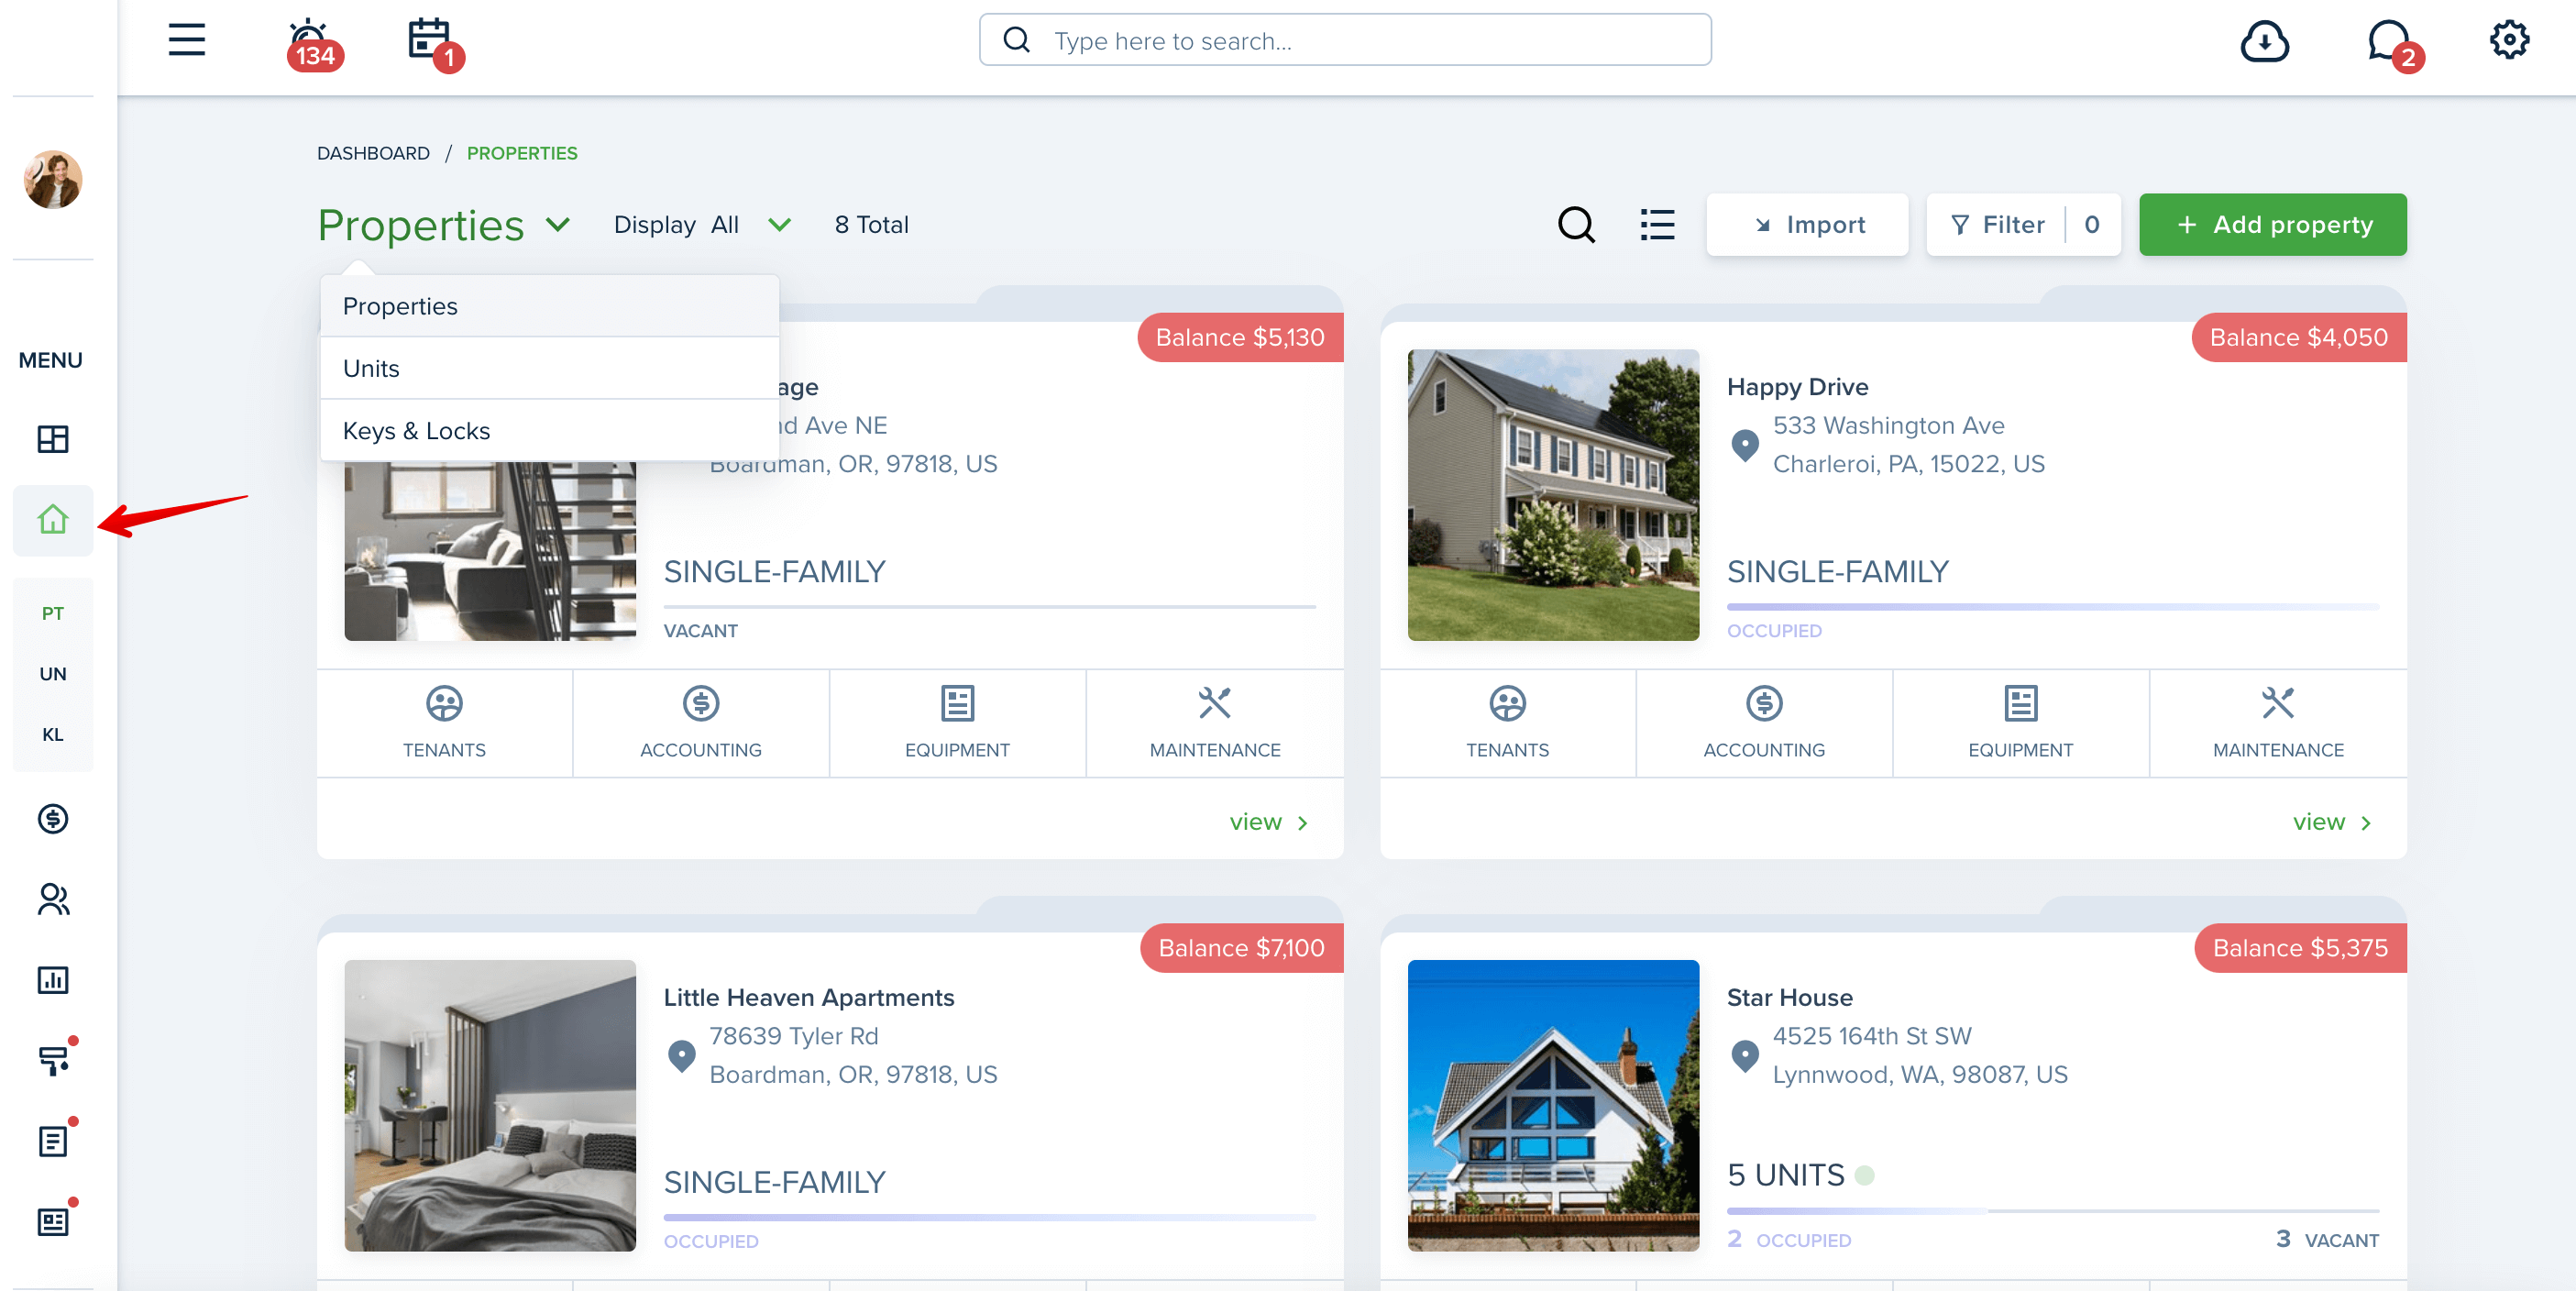Click the Star House units occupancy bar
Image resolution: width=2576 pixels, height=1291 pixels.
[x=2052, y=1210]
